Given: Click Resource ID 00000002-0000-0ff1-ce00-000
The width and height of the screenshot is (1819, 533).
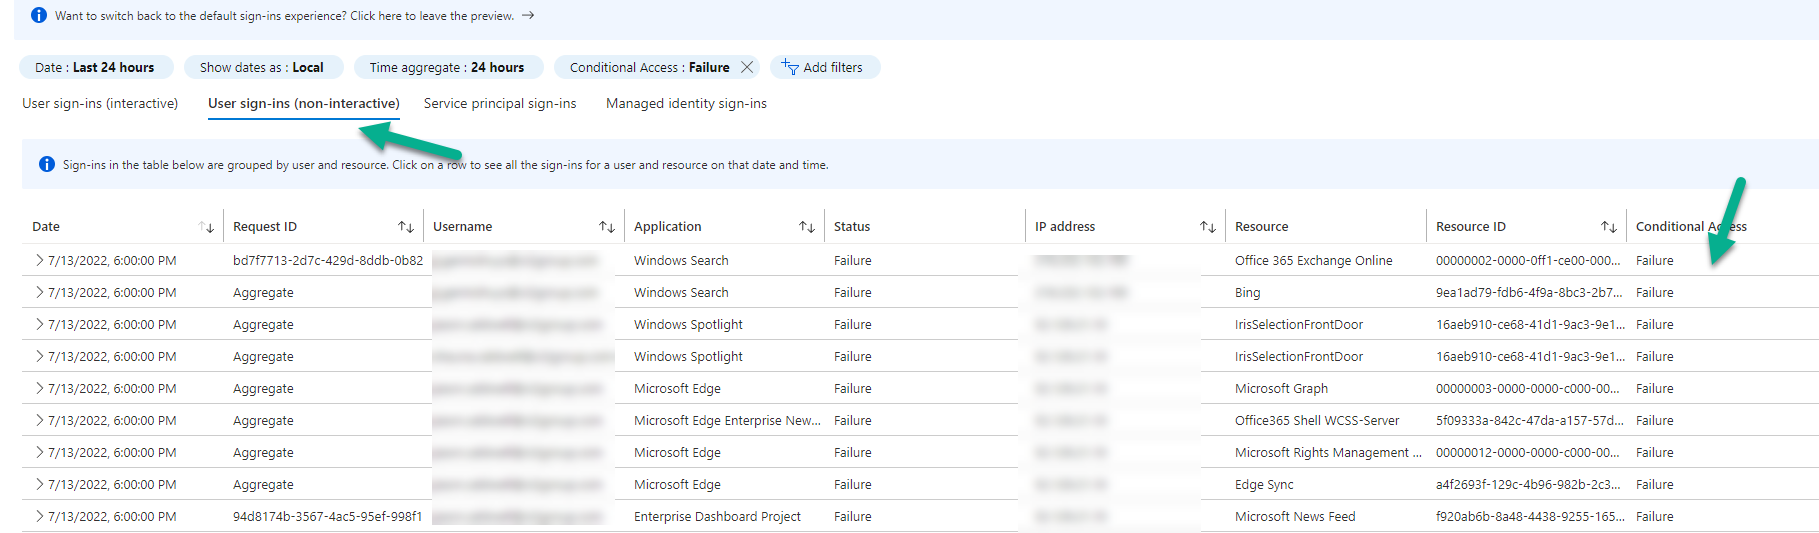Looking at the screenshot, I should click(x=1528, y=260).
